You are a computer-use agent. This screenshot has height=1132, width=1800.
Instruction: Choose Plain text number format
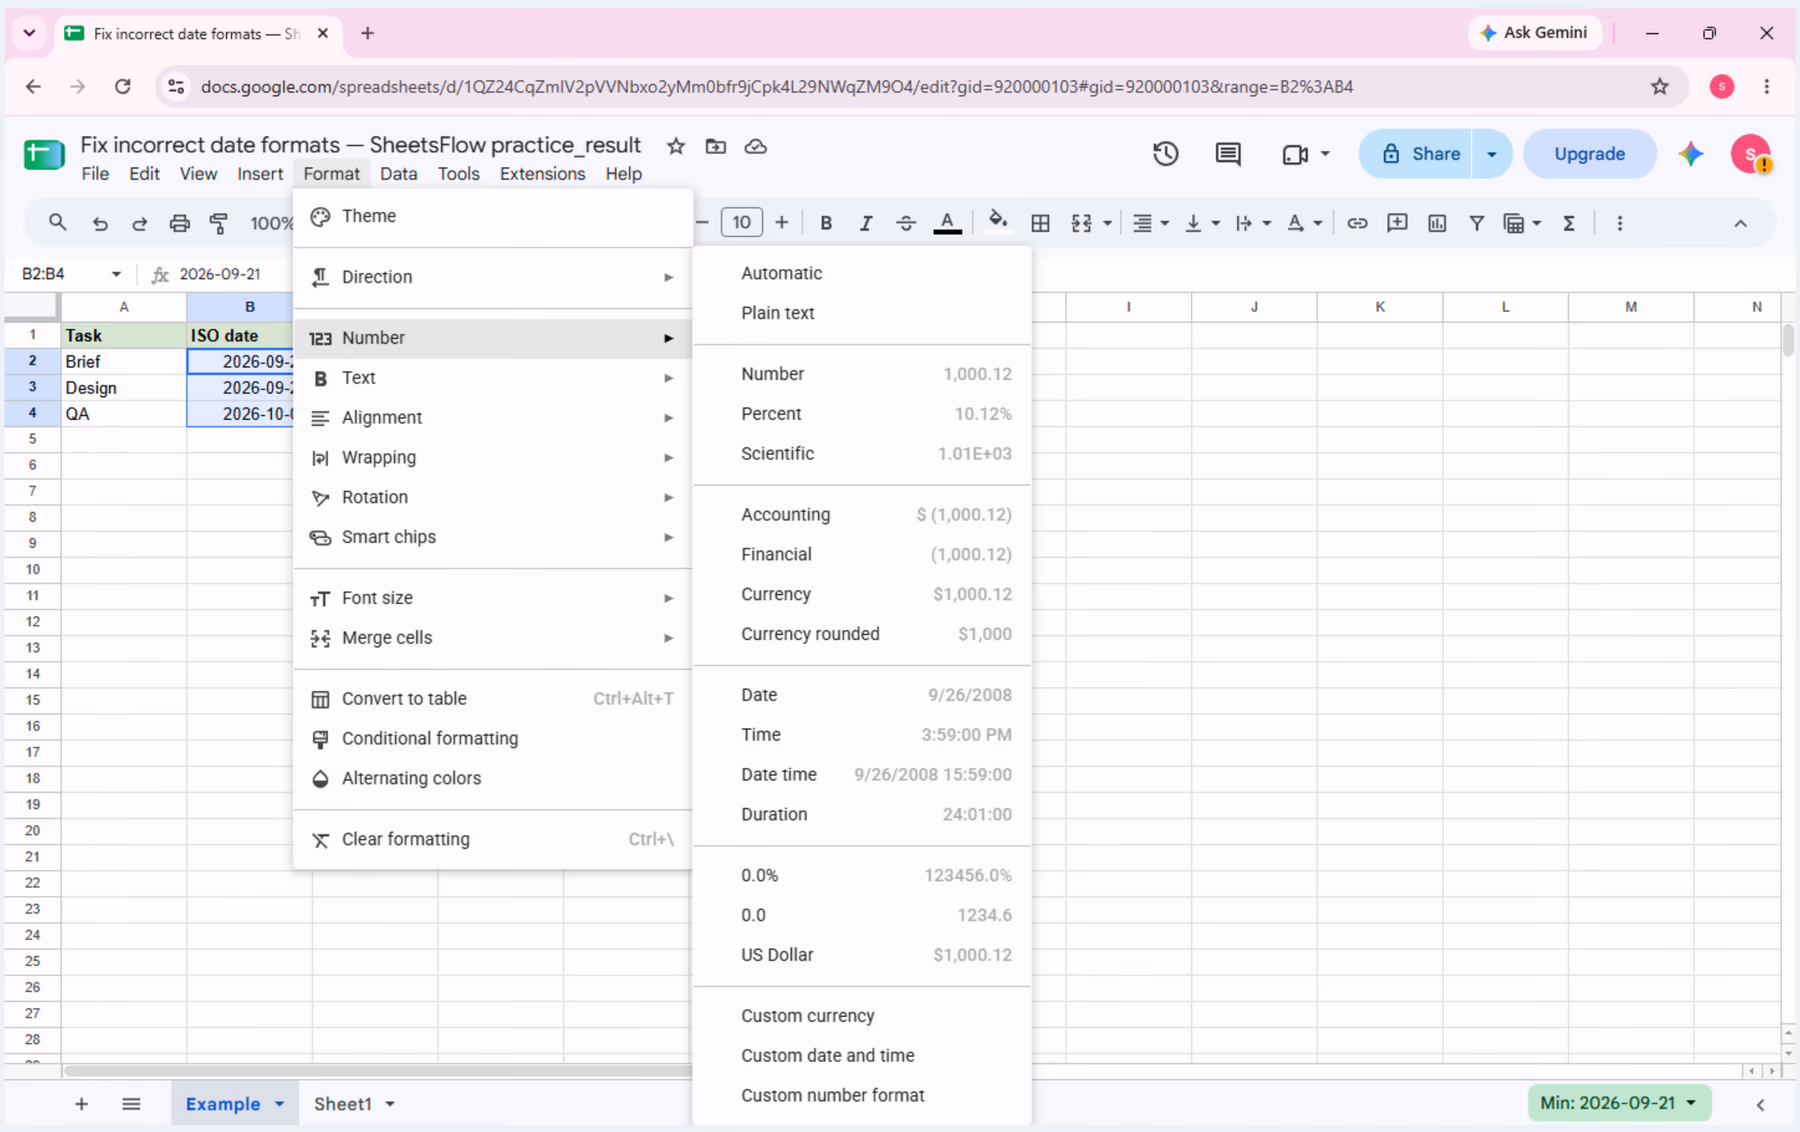coord(862,313)
